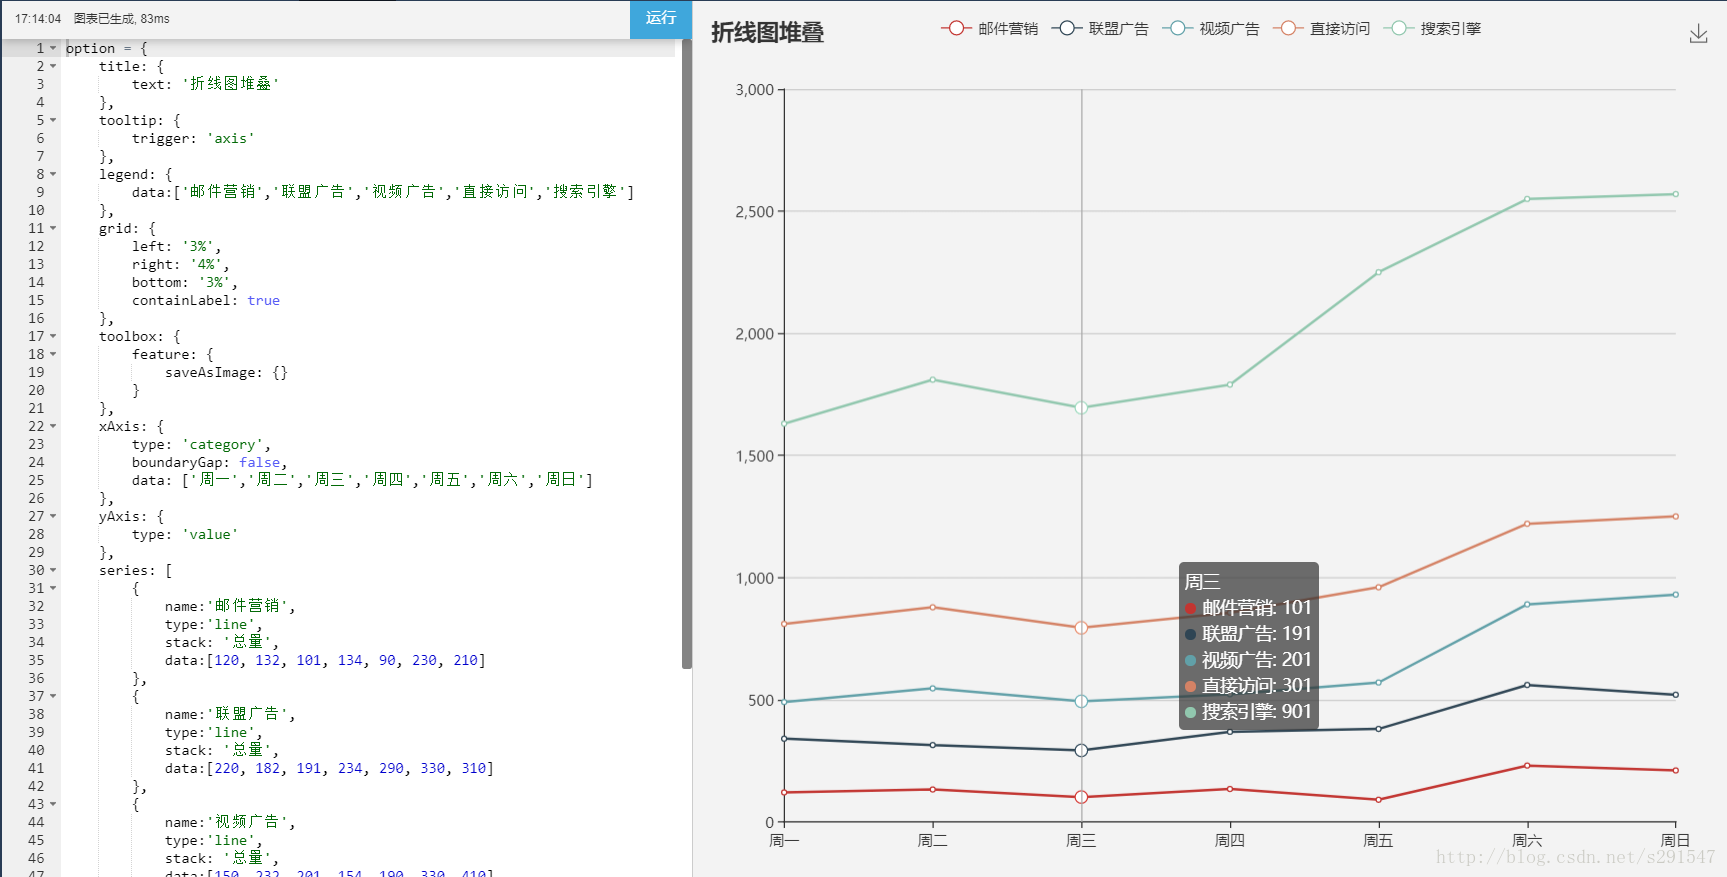Collapse xAxis fold at line 22
Viewport: 1727px width, 877px height.
53,426
